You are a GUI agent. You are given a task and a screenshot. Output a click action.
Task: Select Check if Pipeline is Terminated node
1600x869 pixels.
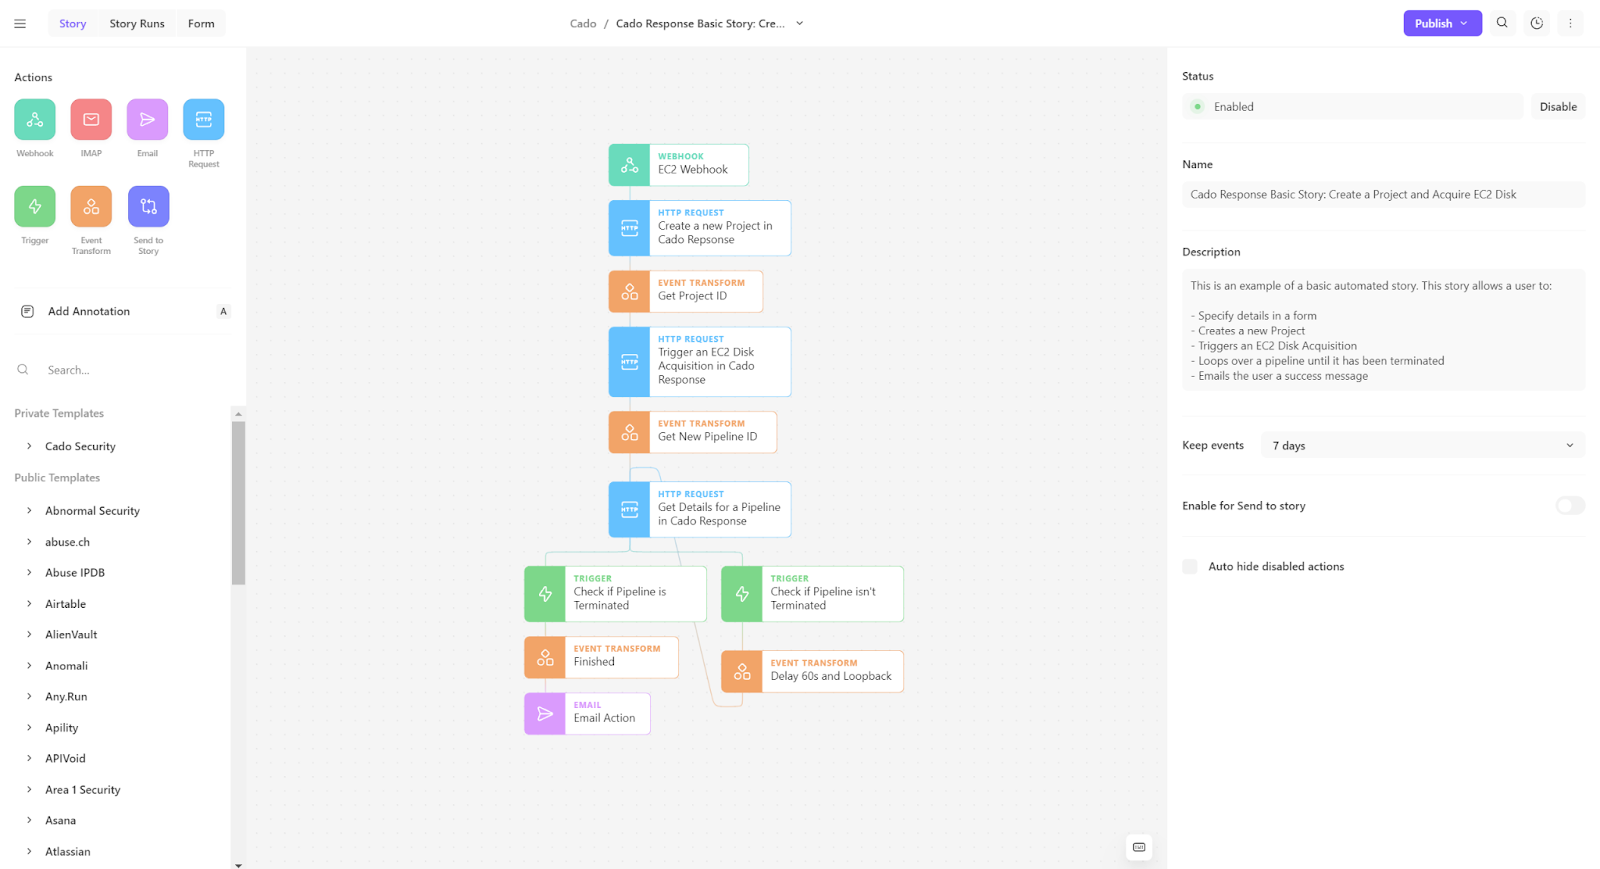[x=615, y=594]
